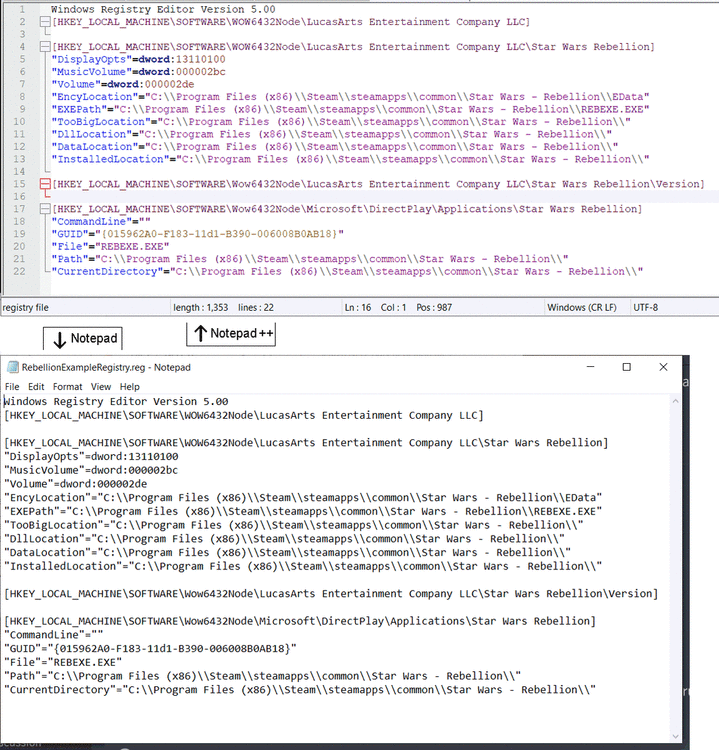Collapse the DirectPlay key fold at line 17
Viewport: 719px width, 750px height.
tap(42, 209)
